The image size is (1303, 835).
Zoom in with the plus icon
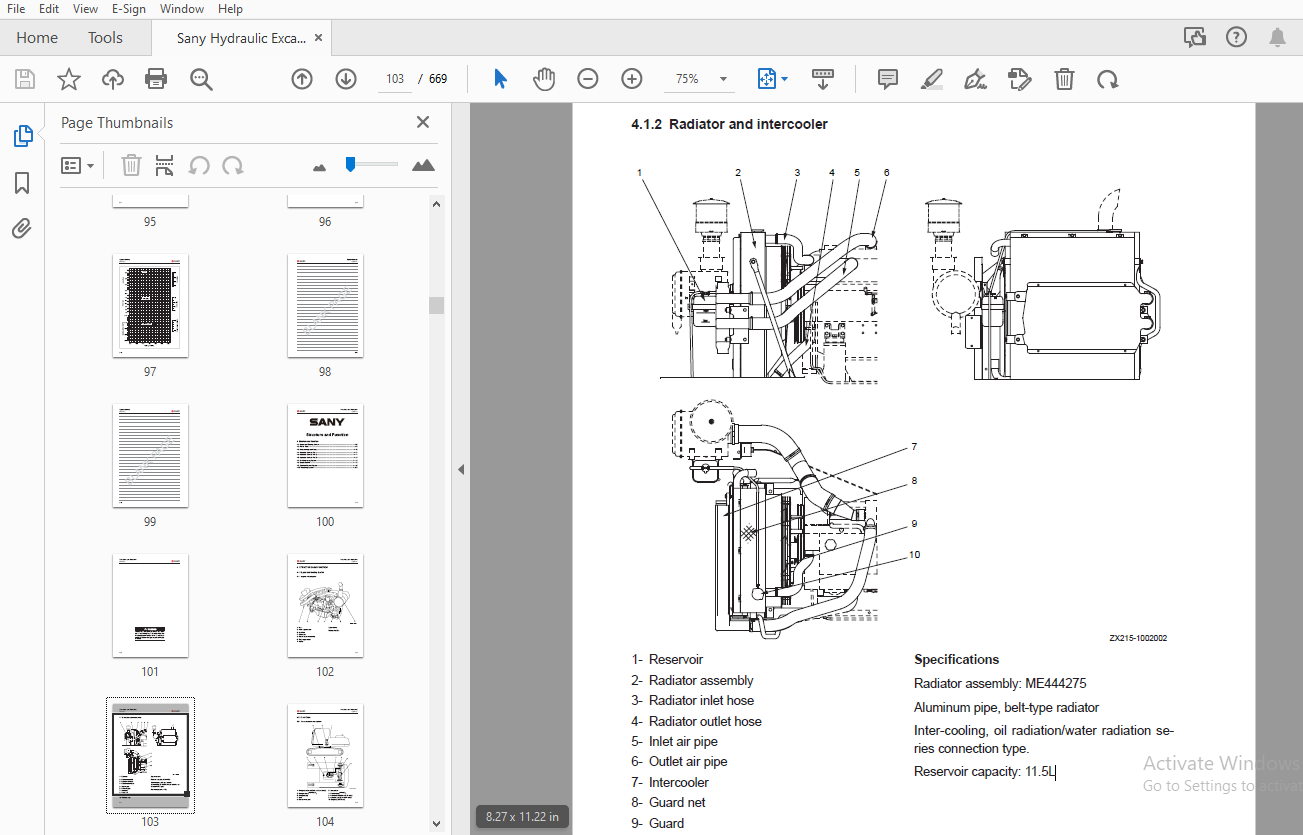tap(632, 79)
